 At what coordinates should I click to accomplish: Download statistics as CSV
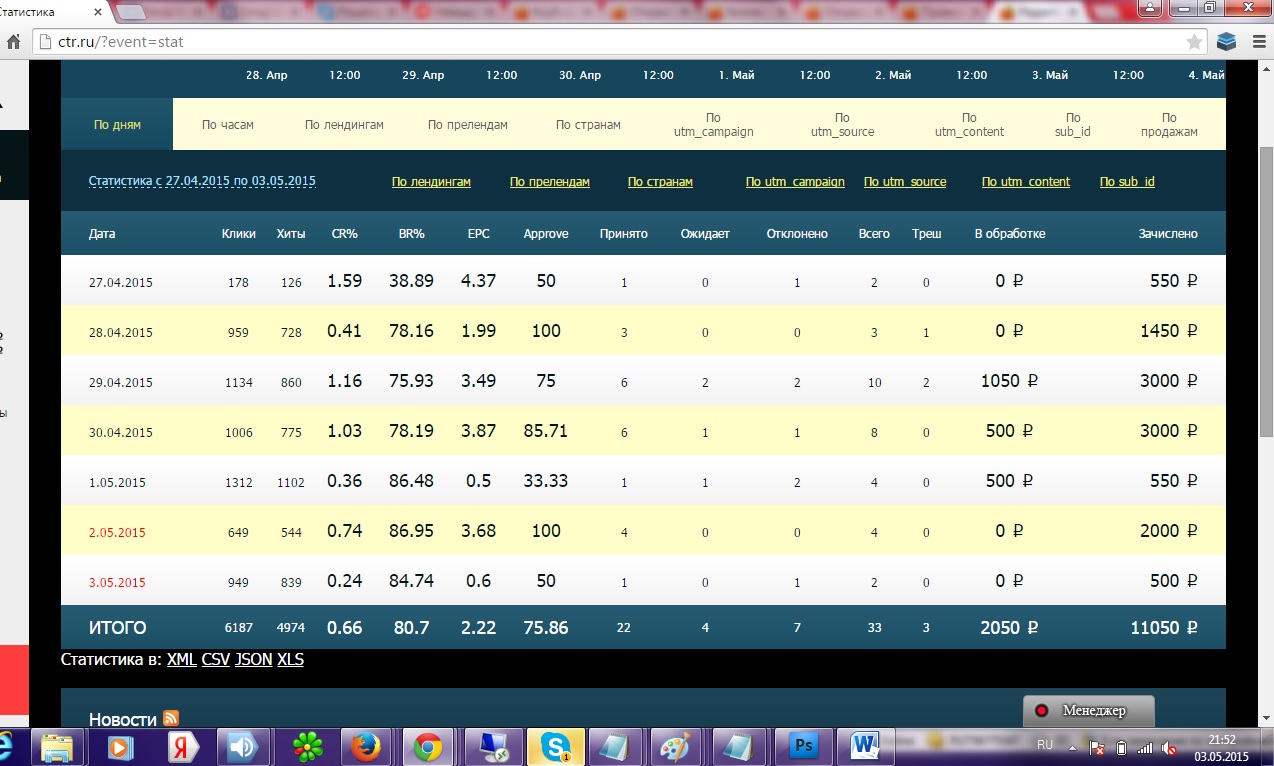(x=215, y=660)
